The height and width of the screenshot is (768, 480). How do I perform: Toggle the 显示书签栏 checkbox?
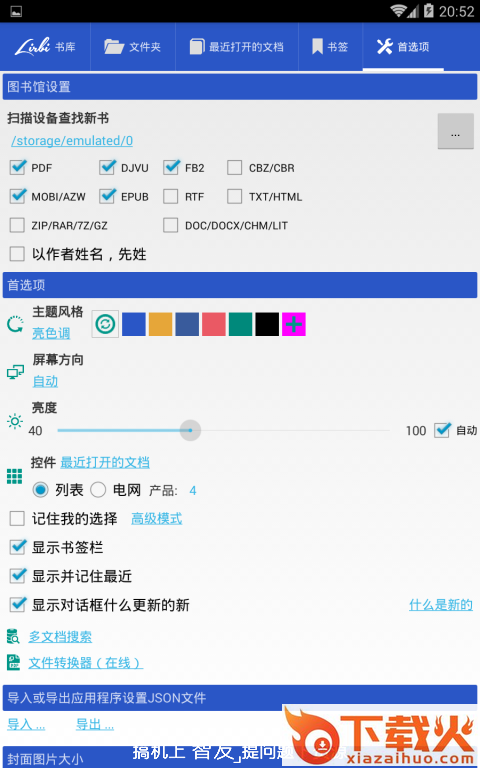(18, 547)
